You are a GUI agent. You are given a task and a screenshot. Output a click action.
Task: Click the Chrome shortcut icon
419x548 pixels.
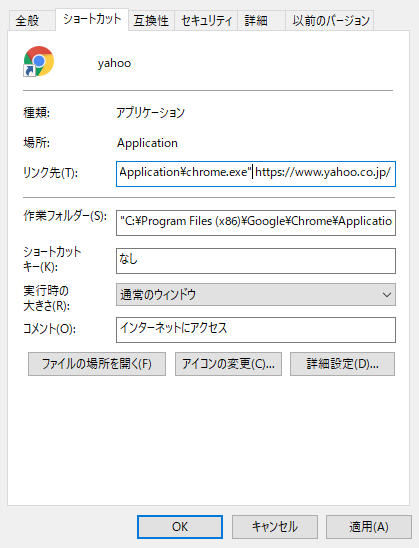[x=38, y=62]
